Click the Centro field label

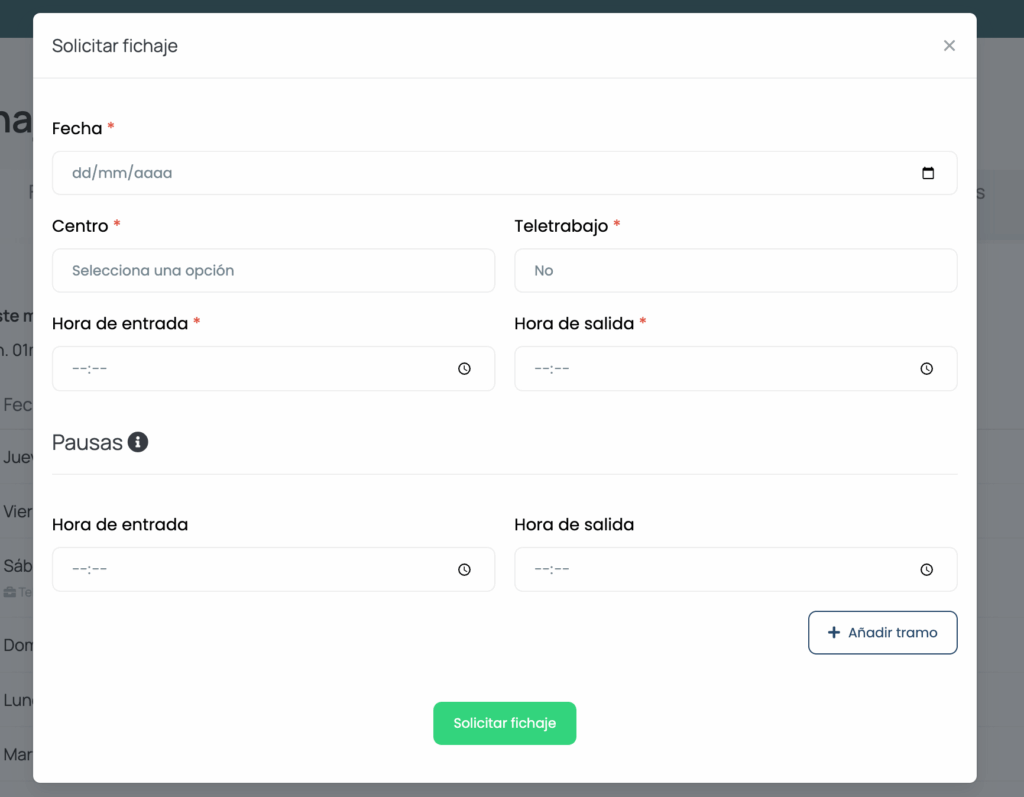click(x=80, y=226)
